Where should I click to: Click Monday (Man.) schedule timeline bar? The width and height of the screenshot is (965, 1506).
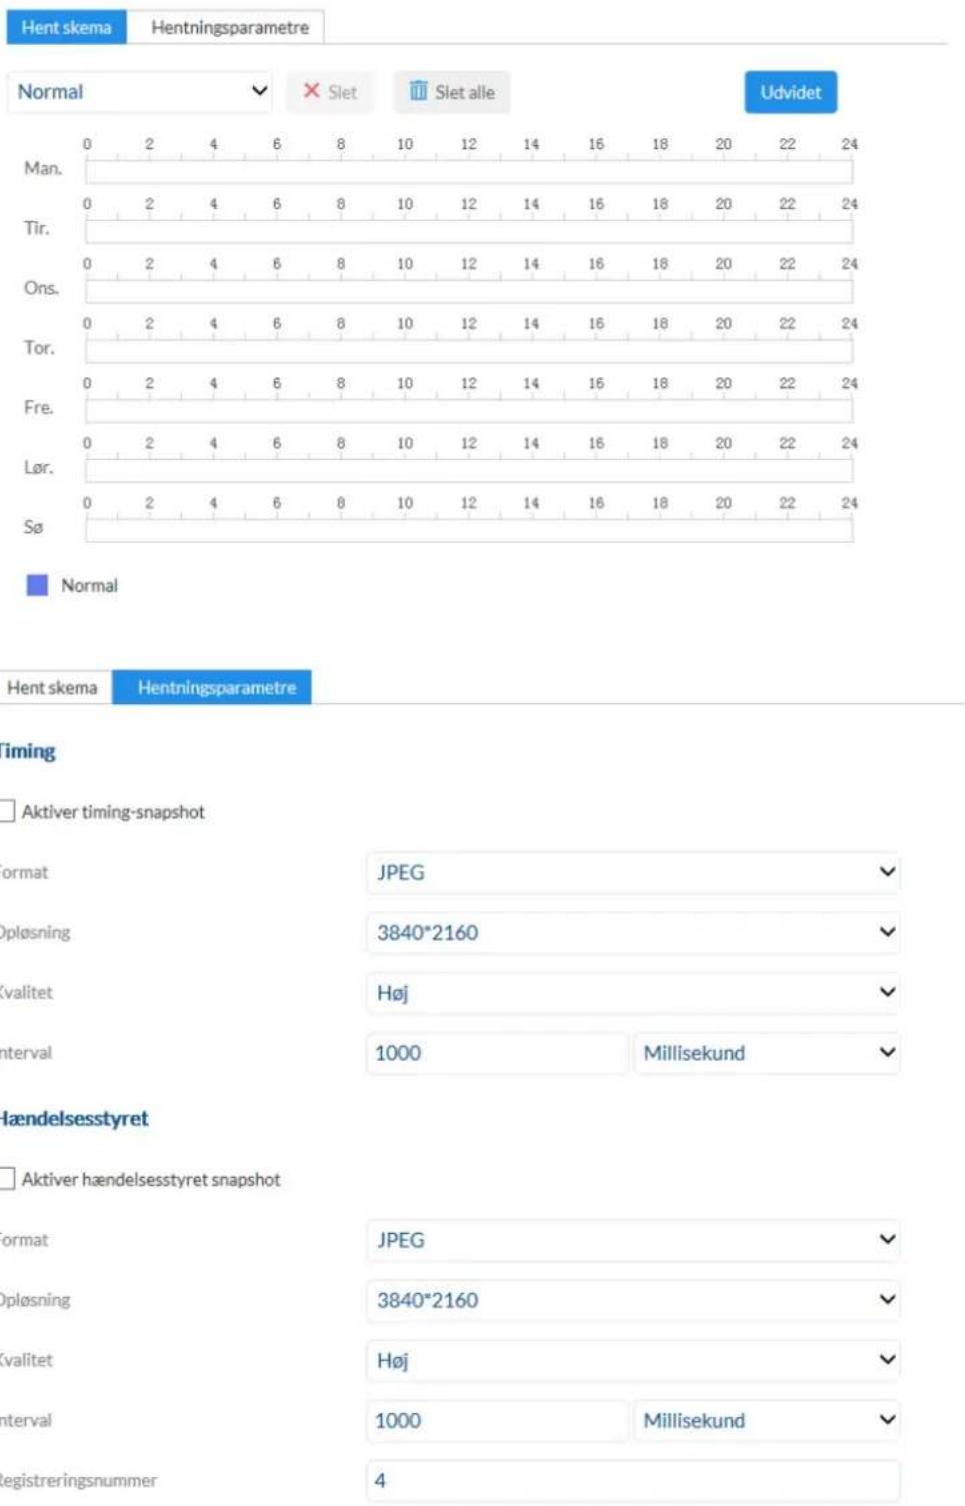[x=469, y=171]
